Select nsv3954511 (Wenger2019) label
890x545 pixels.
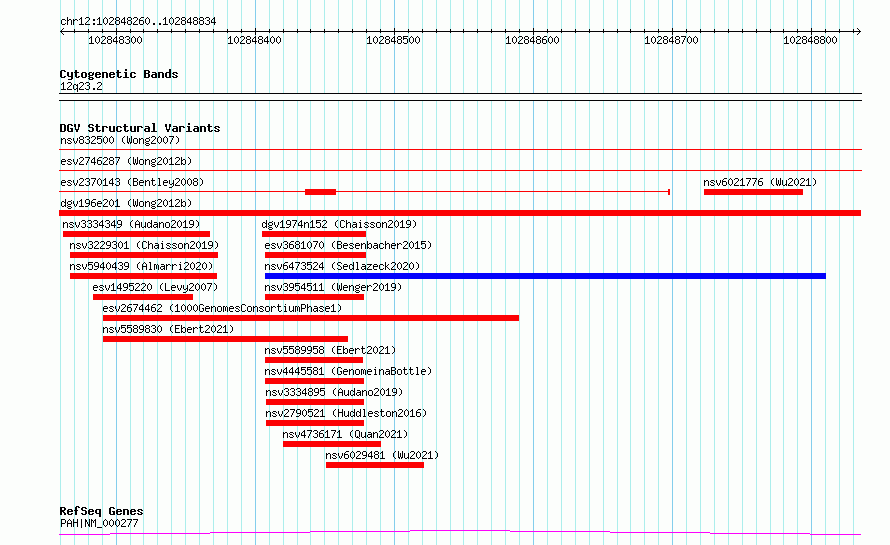(333, 287)
